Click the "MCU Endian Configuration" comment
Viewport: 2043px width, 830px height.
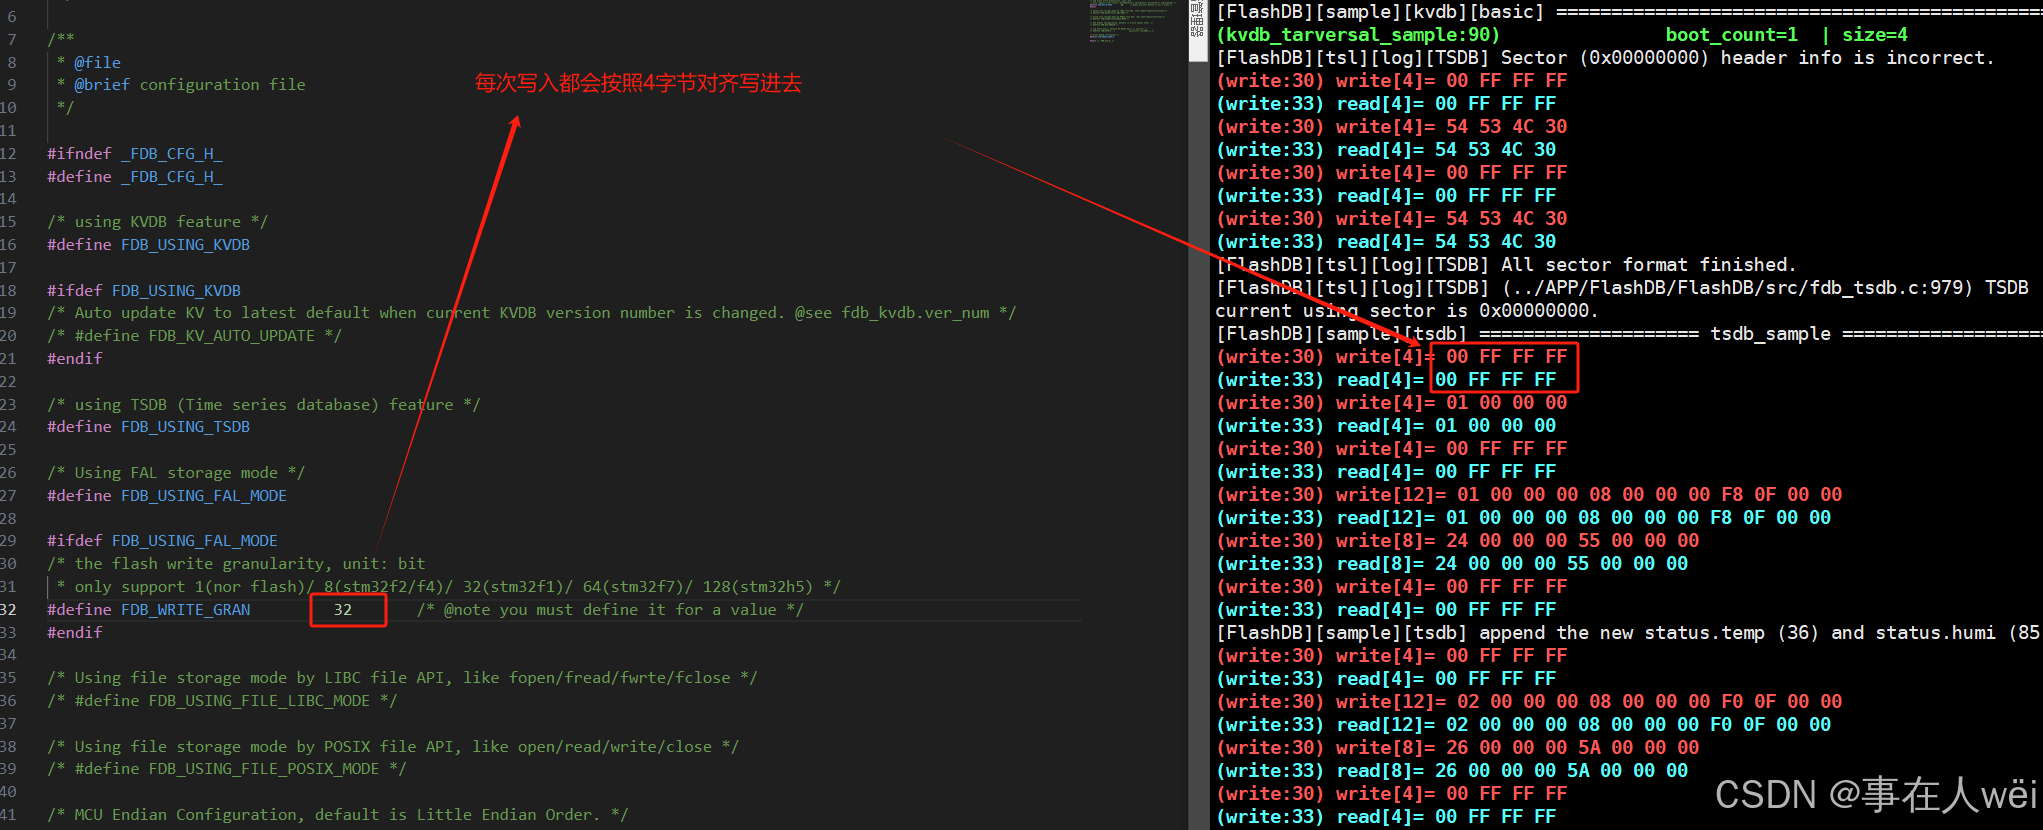click(337, 815)
